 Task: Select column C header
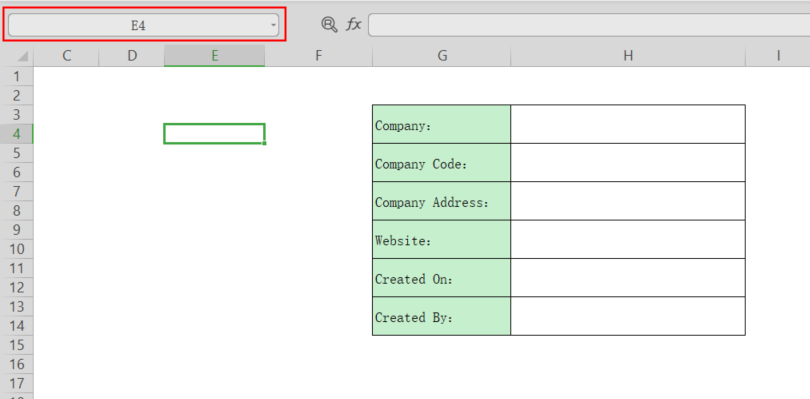pos(66,56)
